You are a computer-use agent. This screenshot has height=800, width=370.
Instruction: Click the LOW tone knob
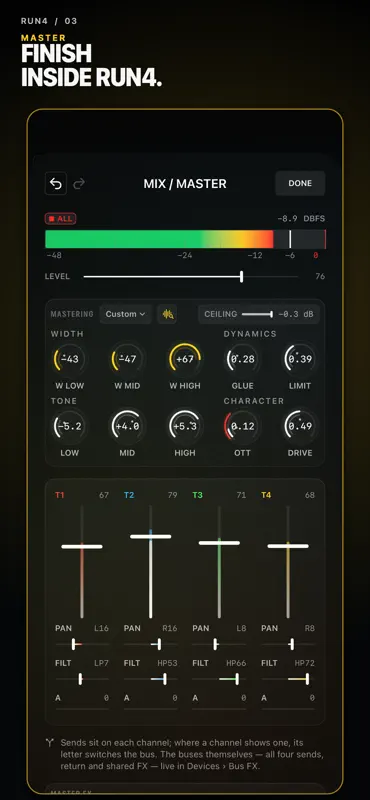click(69, 426)
